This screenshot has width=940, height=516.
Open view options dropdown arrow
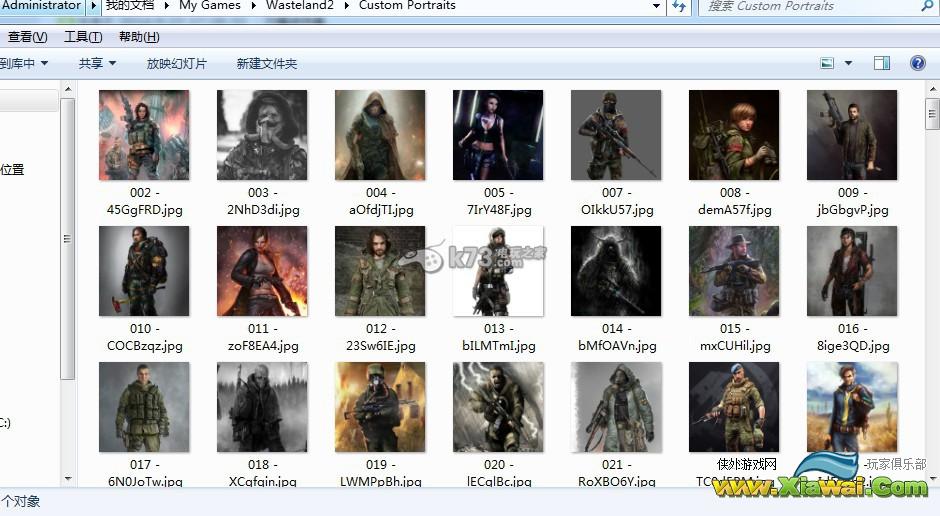pyautogui.click(x=848, y=63)
